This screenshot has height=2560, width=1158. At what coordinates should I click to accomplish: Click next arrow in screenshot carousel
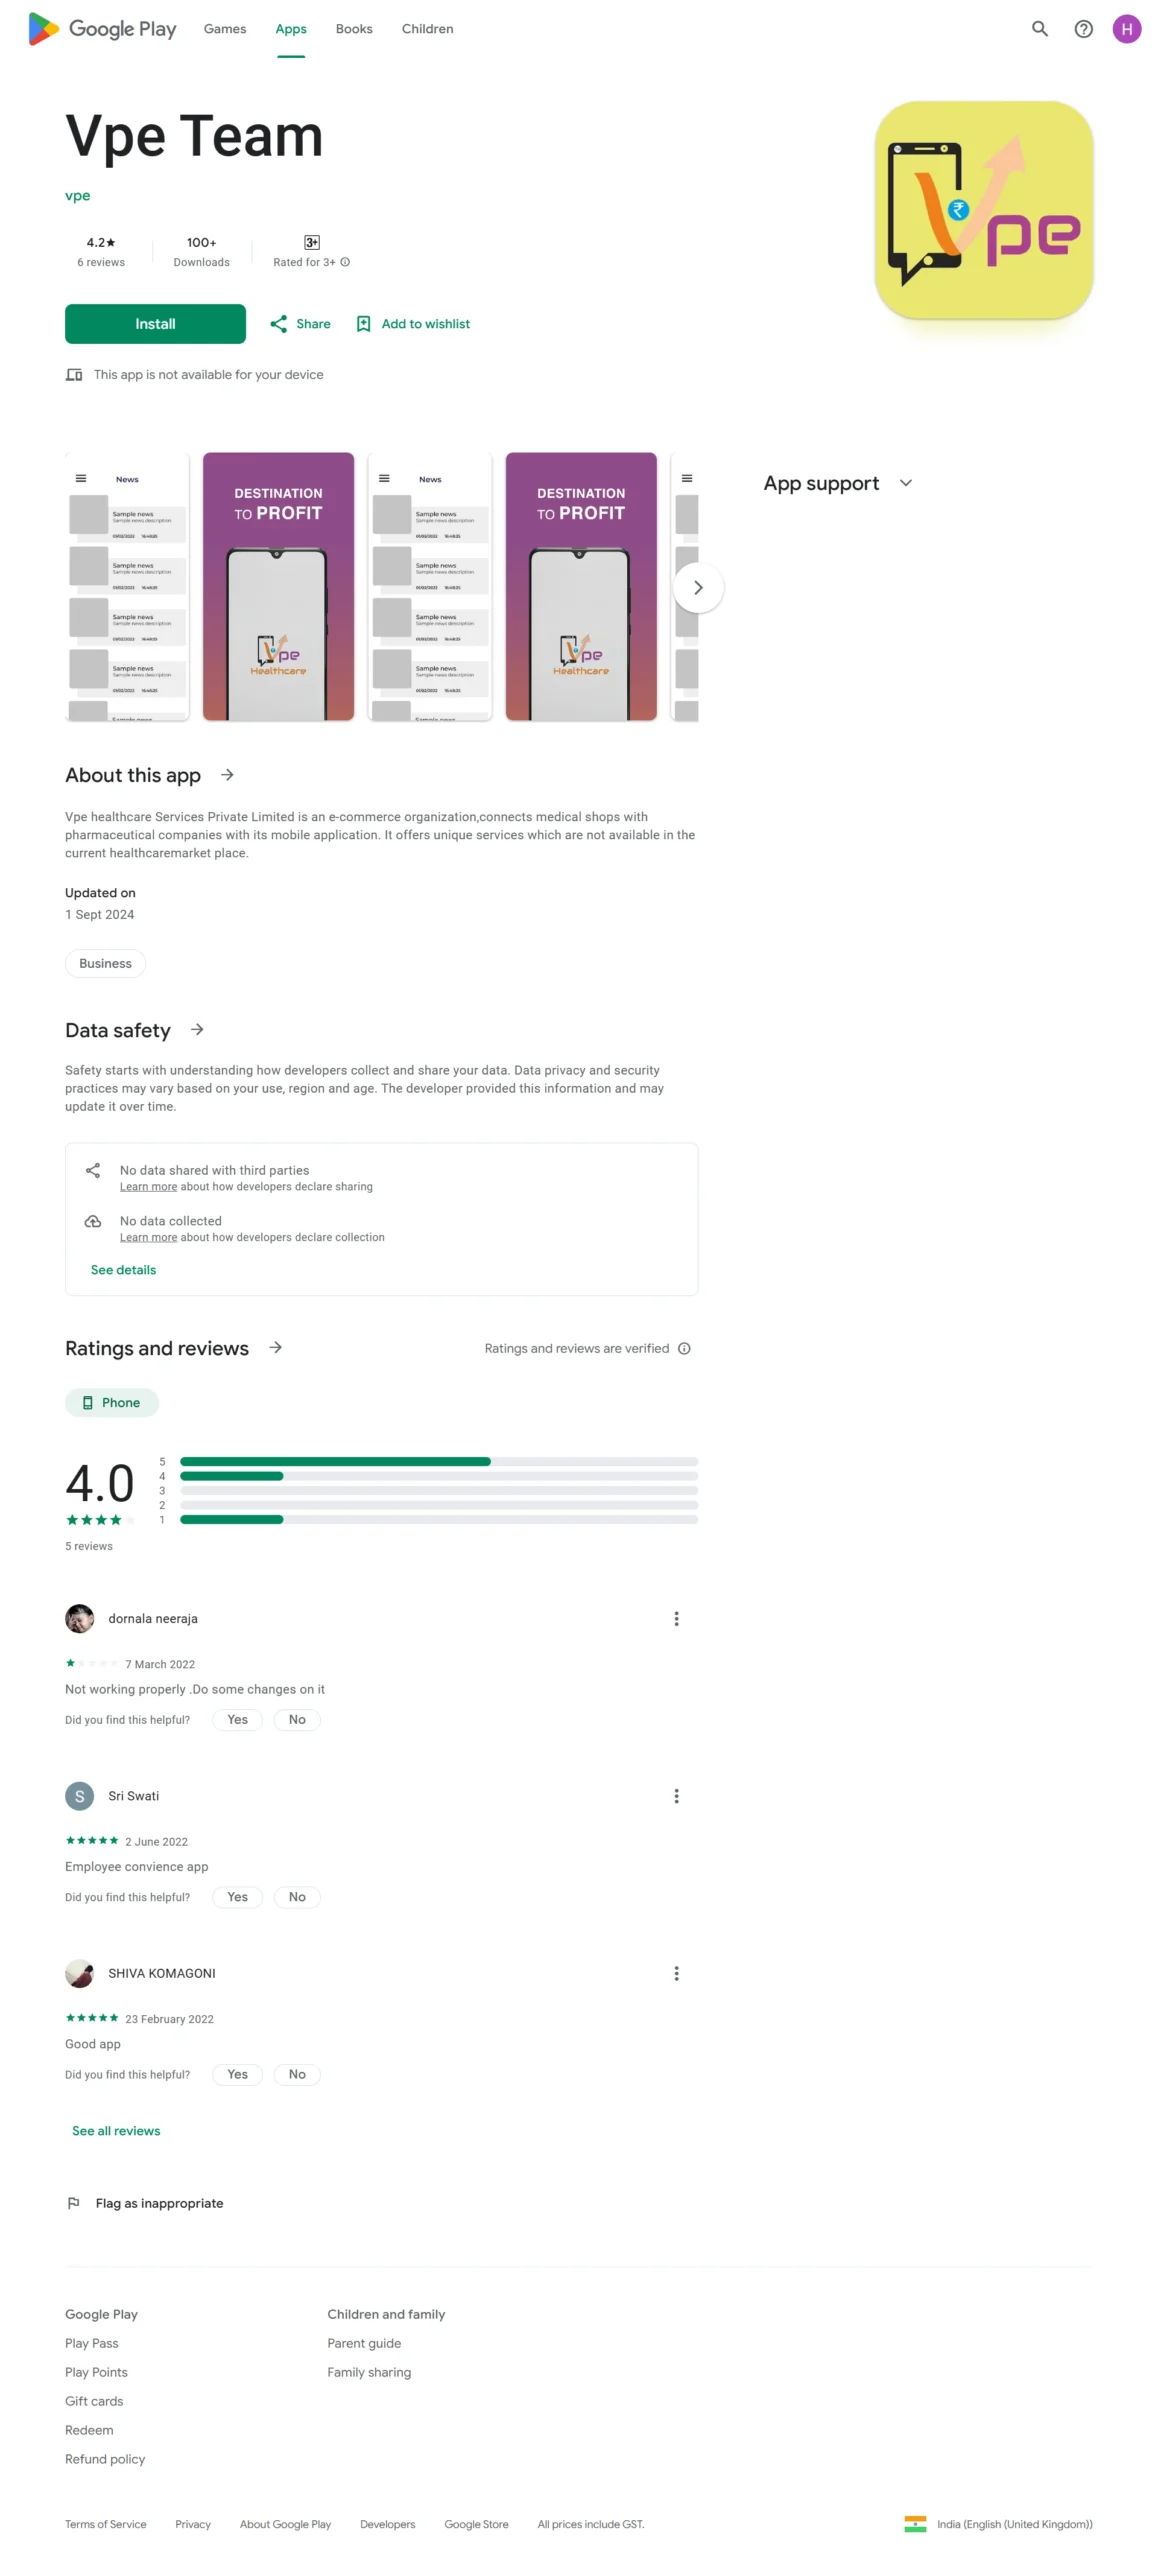(698, 587)
